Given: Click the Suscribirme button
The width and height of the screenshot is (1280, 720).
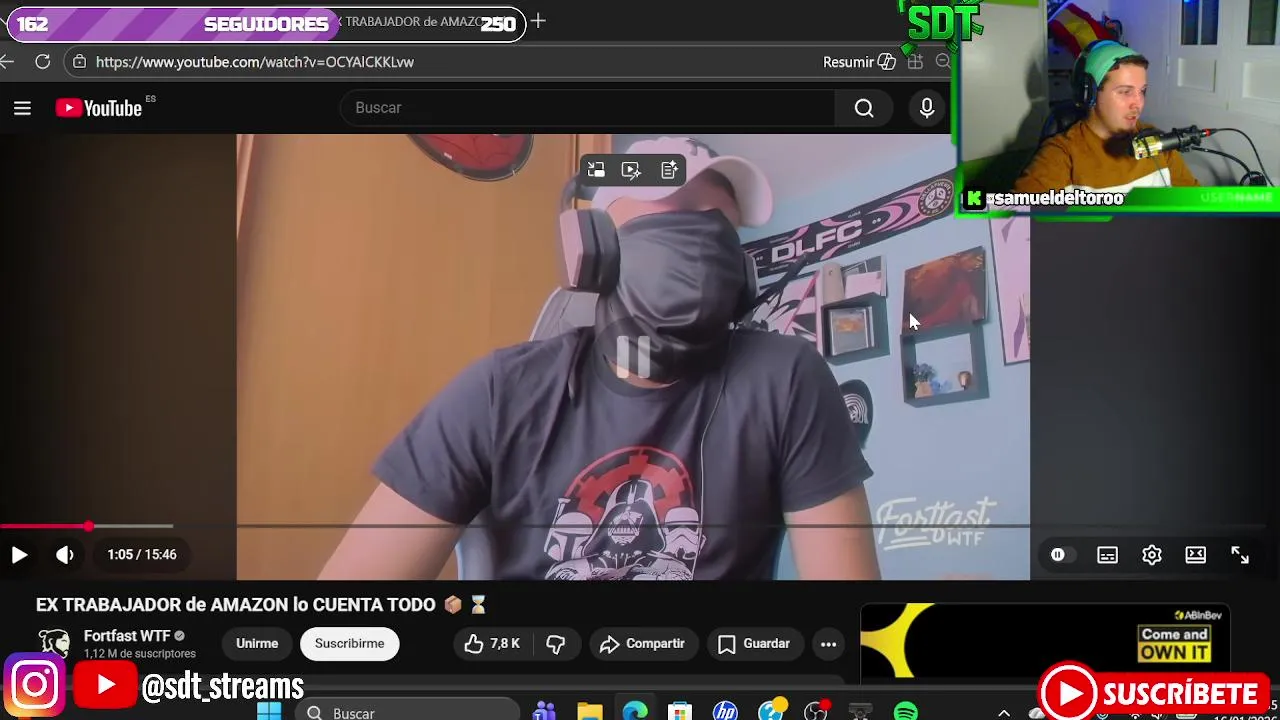Looking at the screenshot, I should 349,644.
